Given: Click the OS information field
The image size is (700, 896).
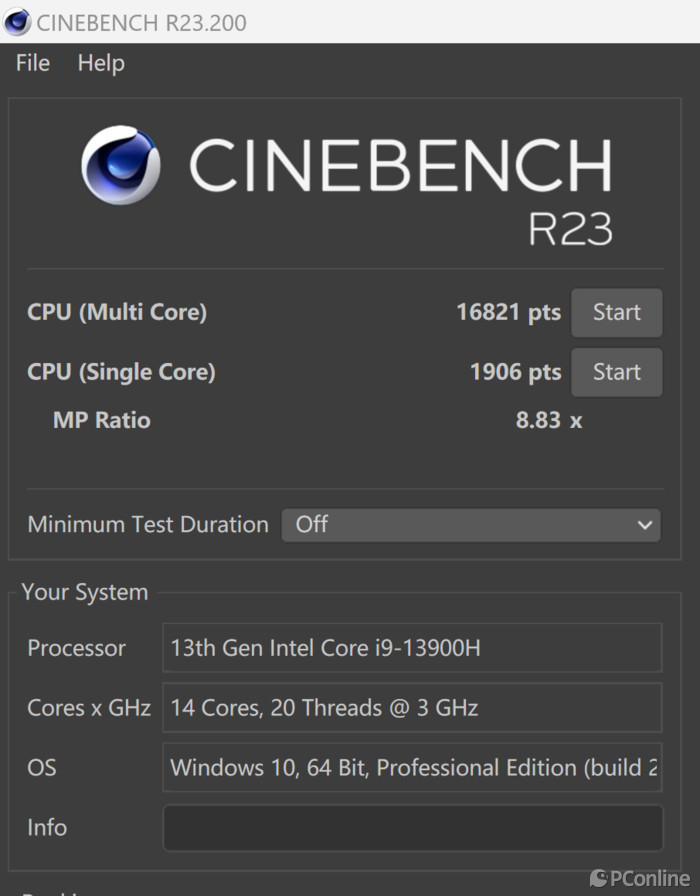Looking at the screenshot, I should coord(412,768).
